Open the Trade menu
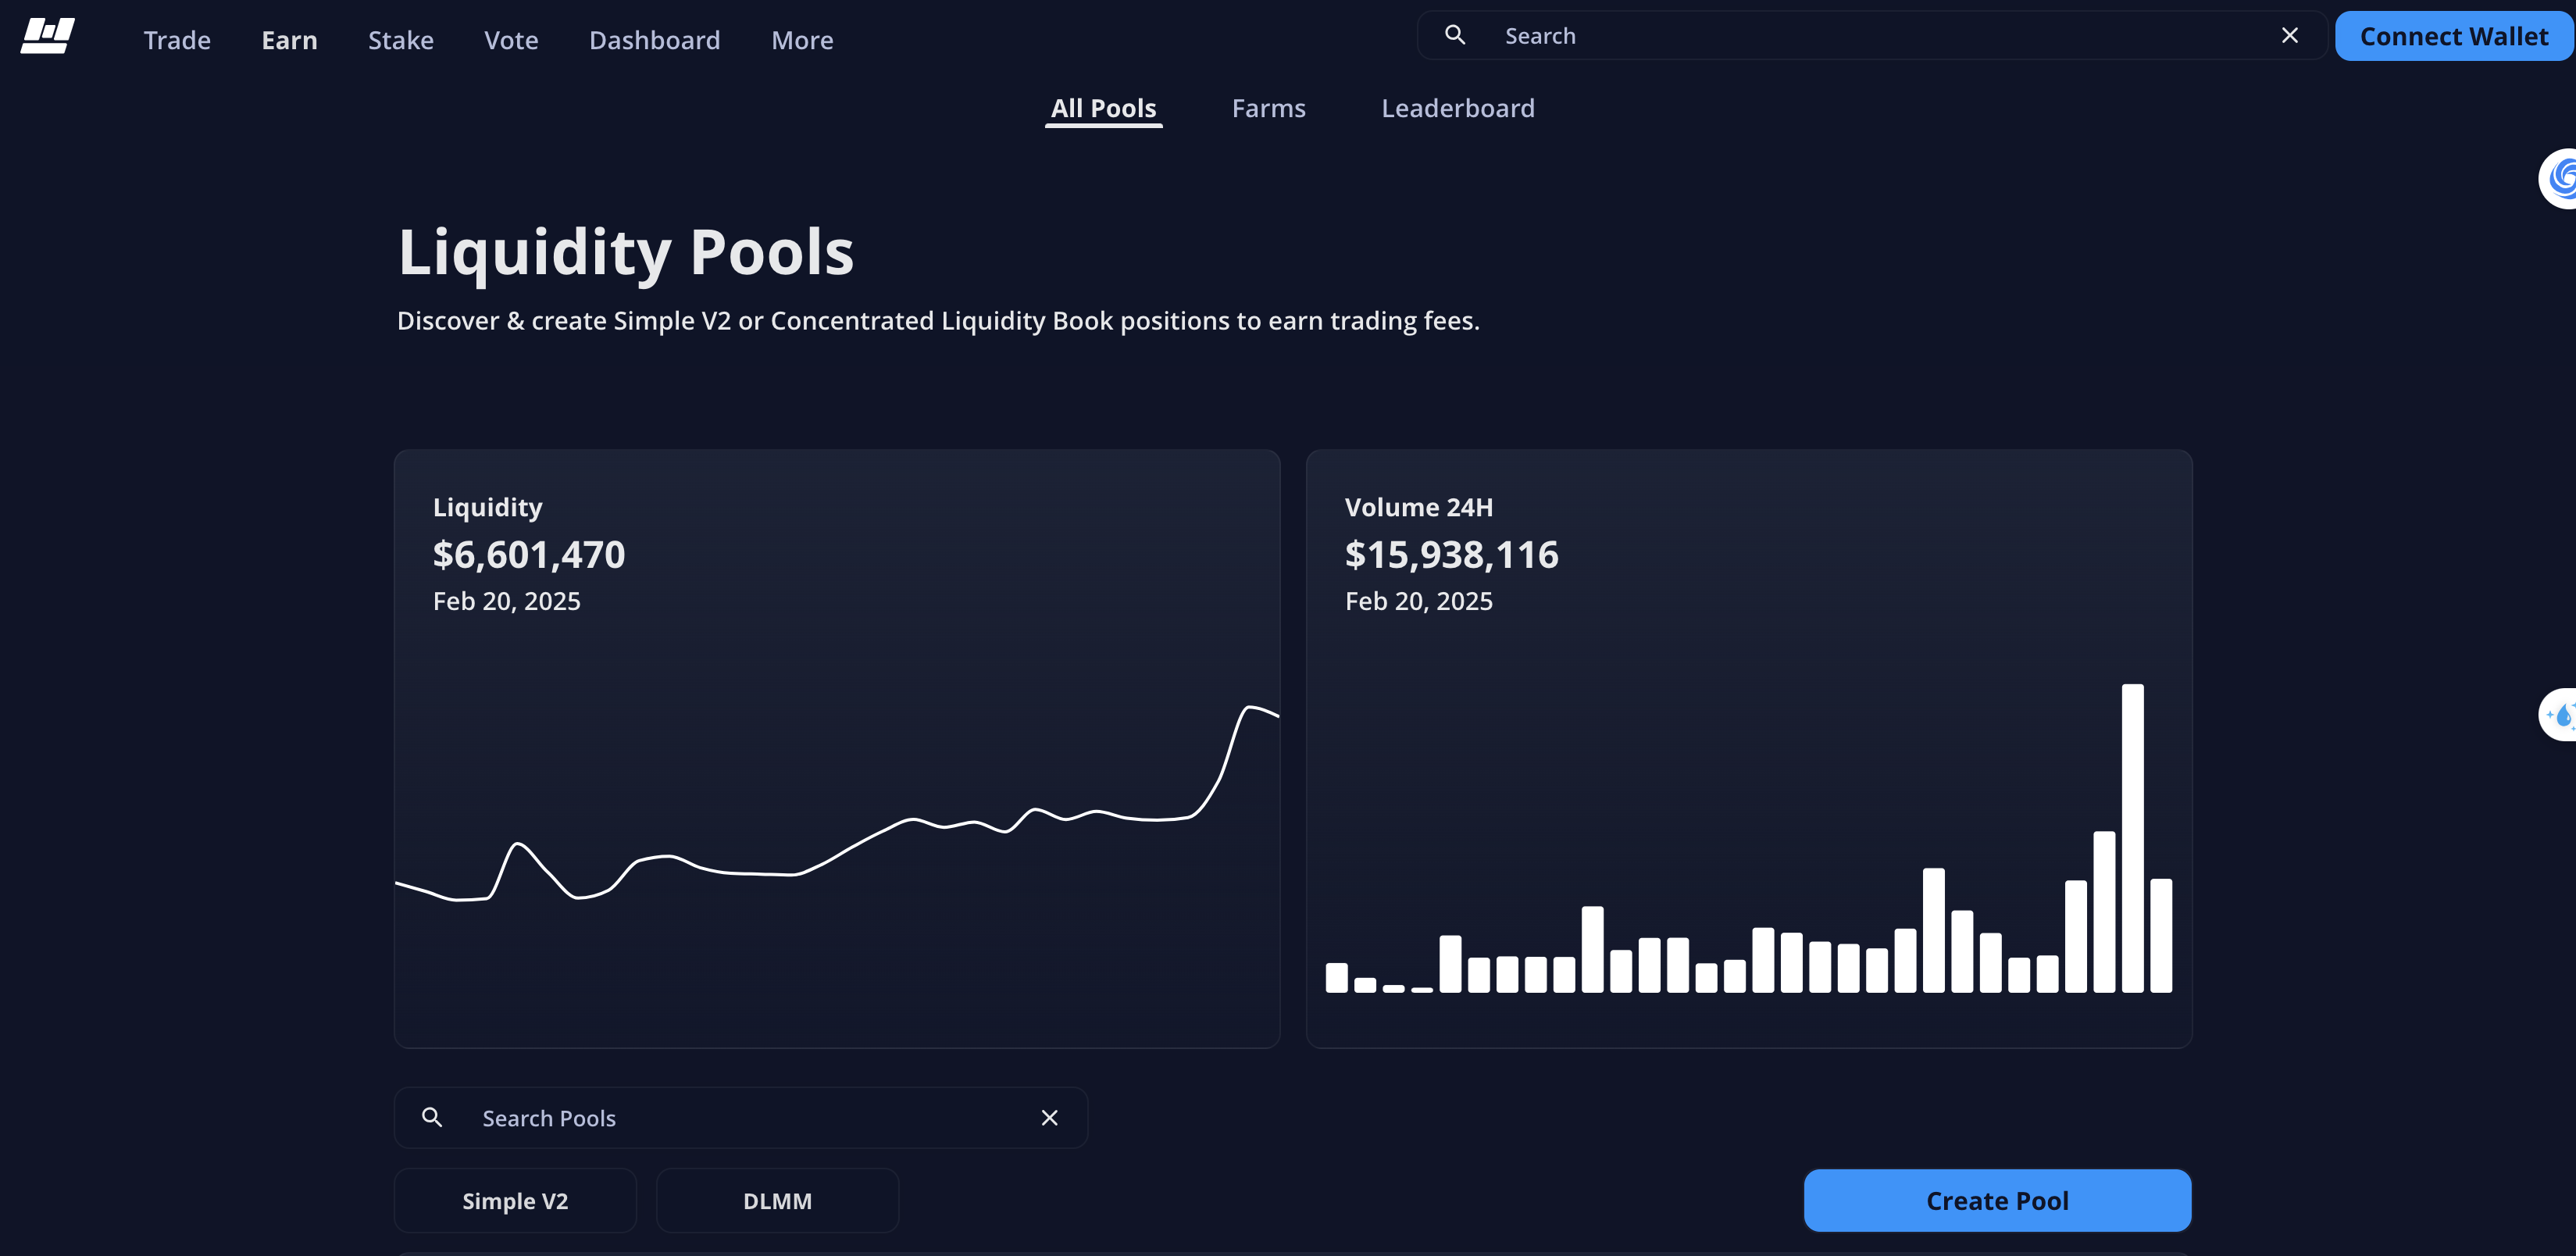 177,40
